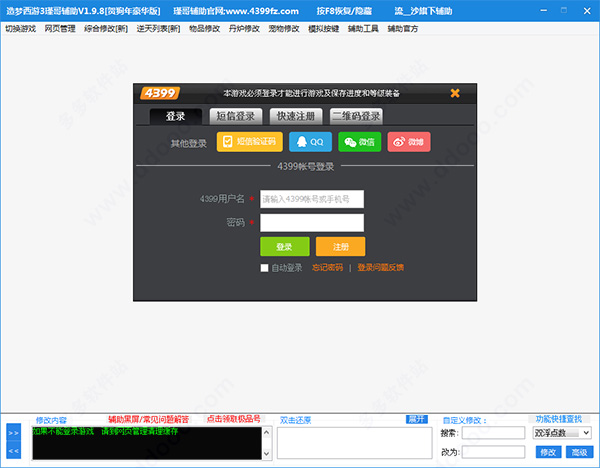600x468 pixels.
Task: Click the 点击领取极品号 link
Action: pos(233,419)
